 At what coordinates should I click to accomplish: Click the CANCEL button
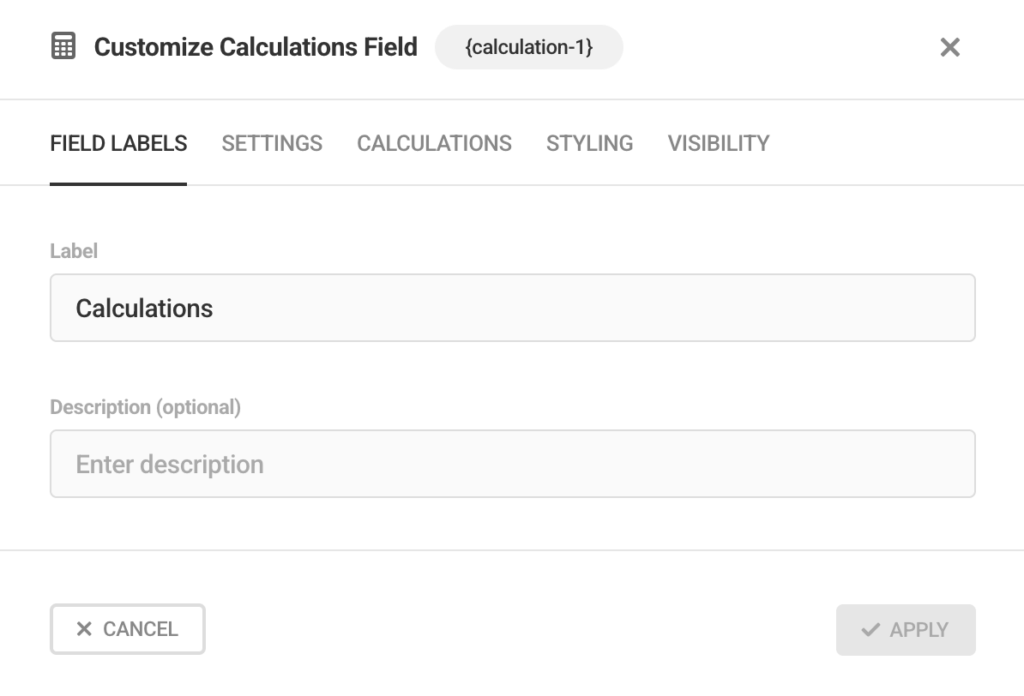[127, 629]
